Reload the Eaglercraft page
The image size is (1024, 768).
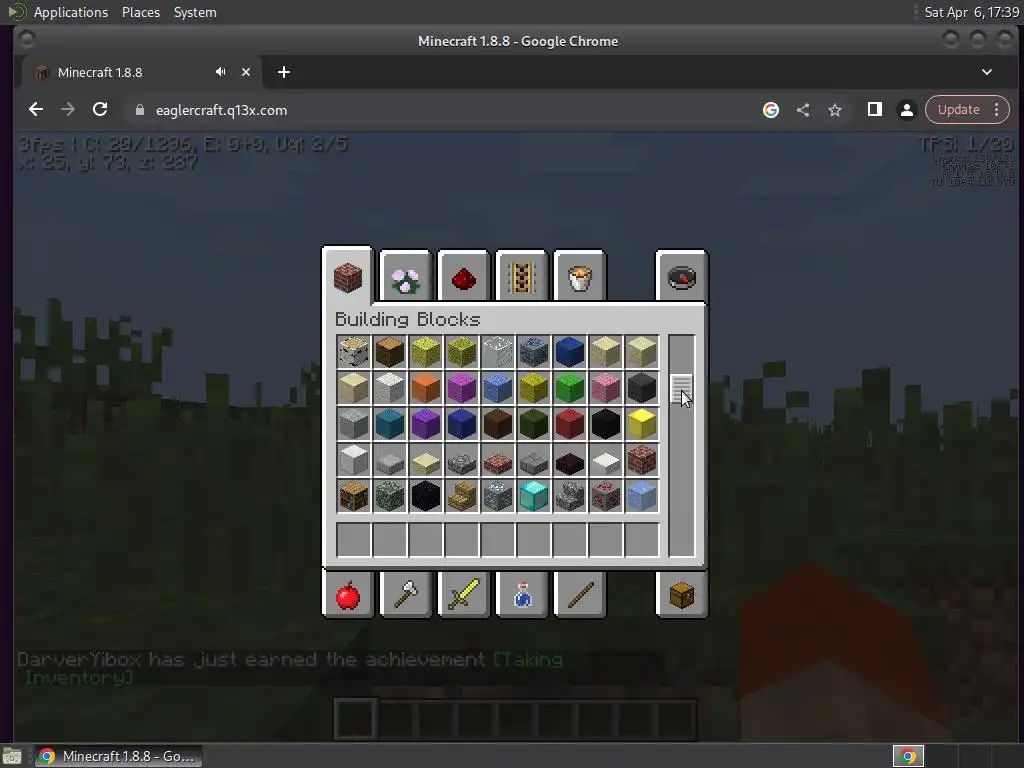point(100,110)
